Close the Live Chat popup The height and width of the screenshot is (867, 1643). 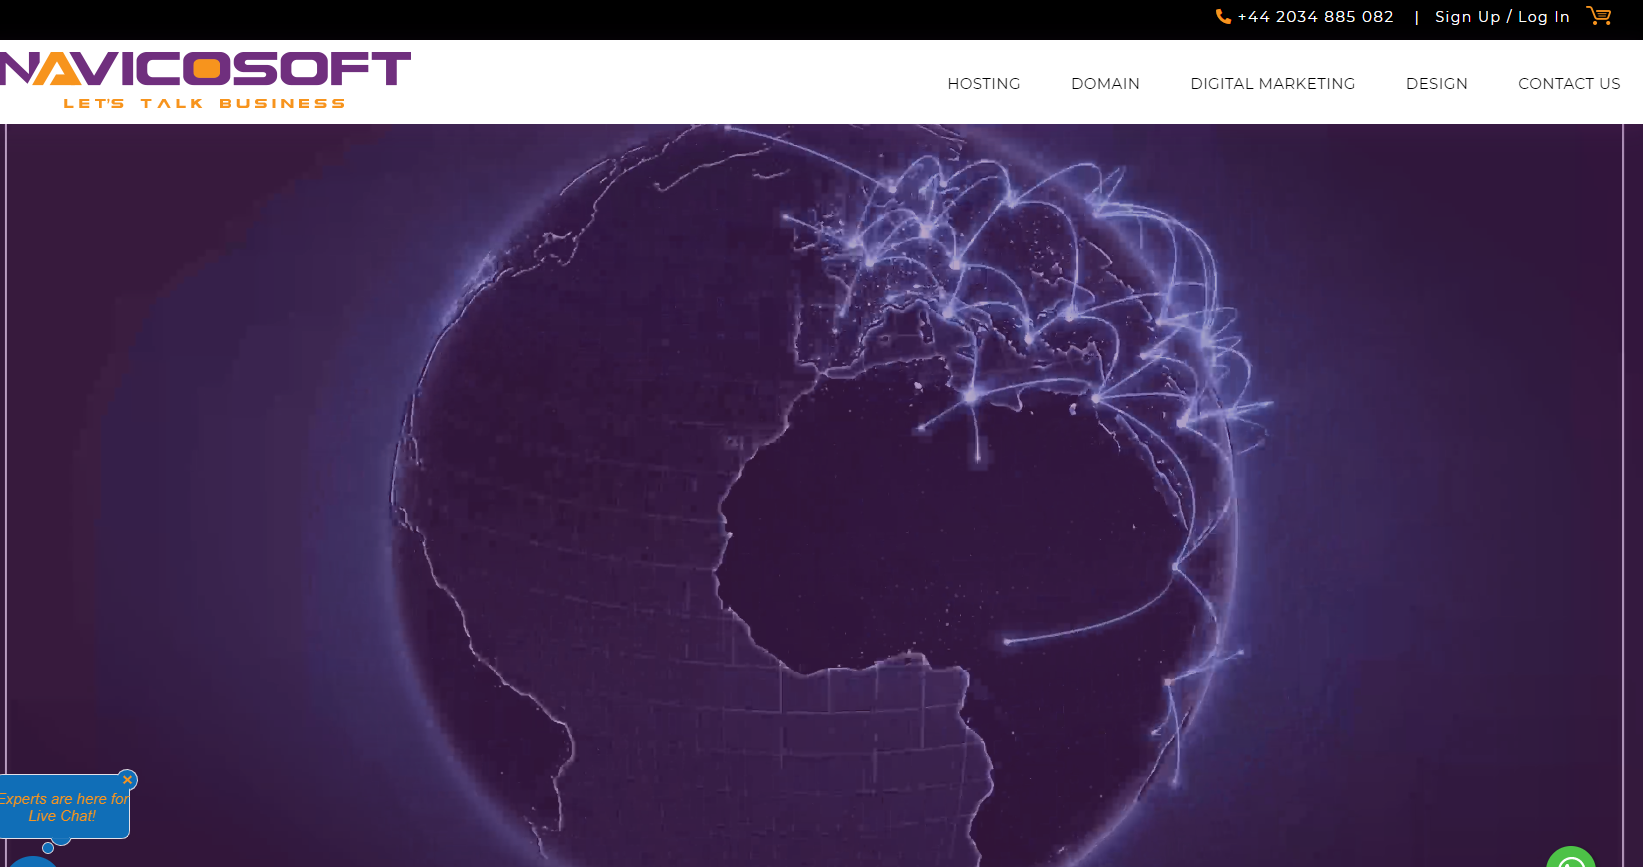127,780
